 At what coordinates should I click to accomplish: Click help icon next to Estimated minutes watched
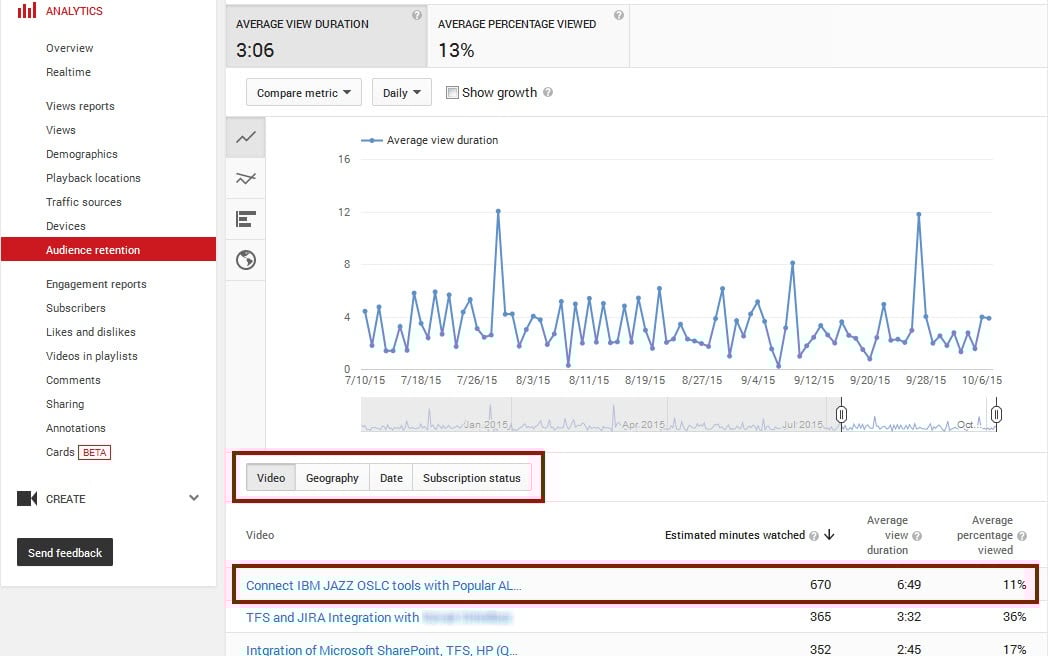coord(813,536)
